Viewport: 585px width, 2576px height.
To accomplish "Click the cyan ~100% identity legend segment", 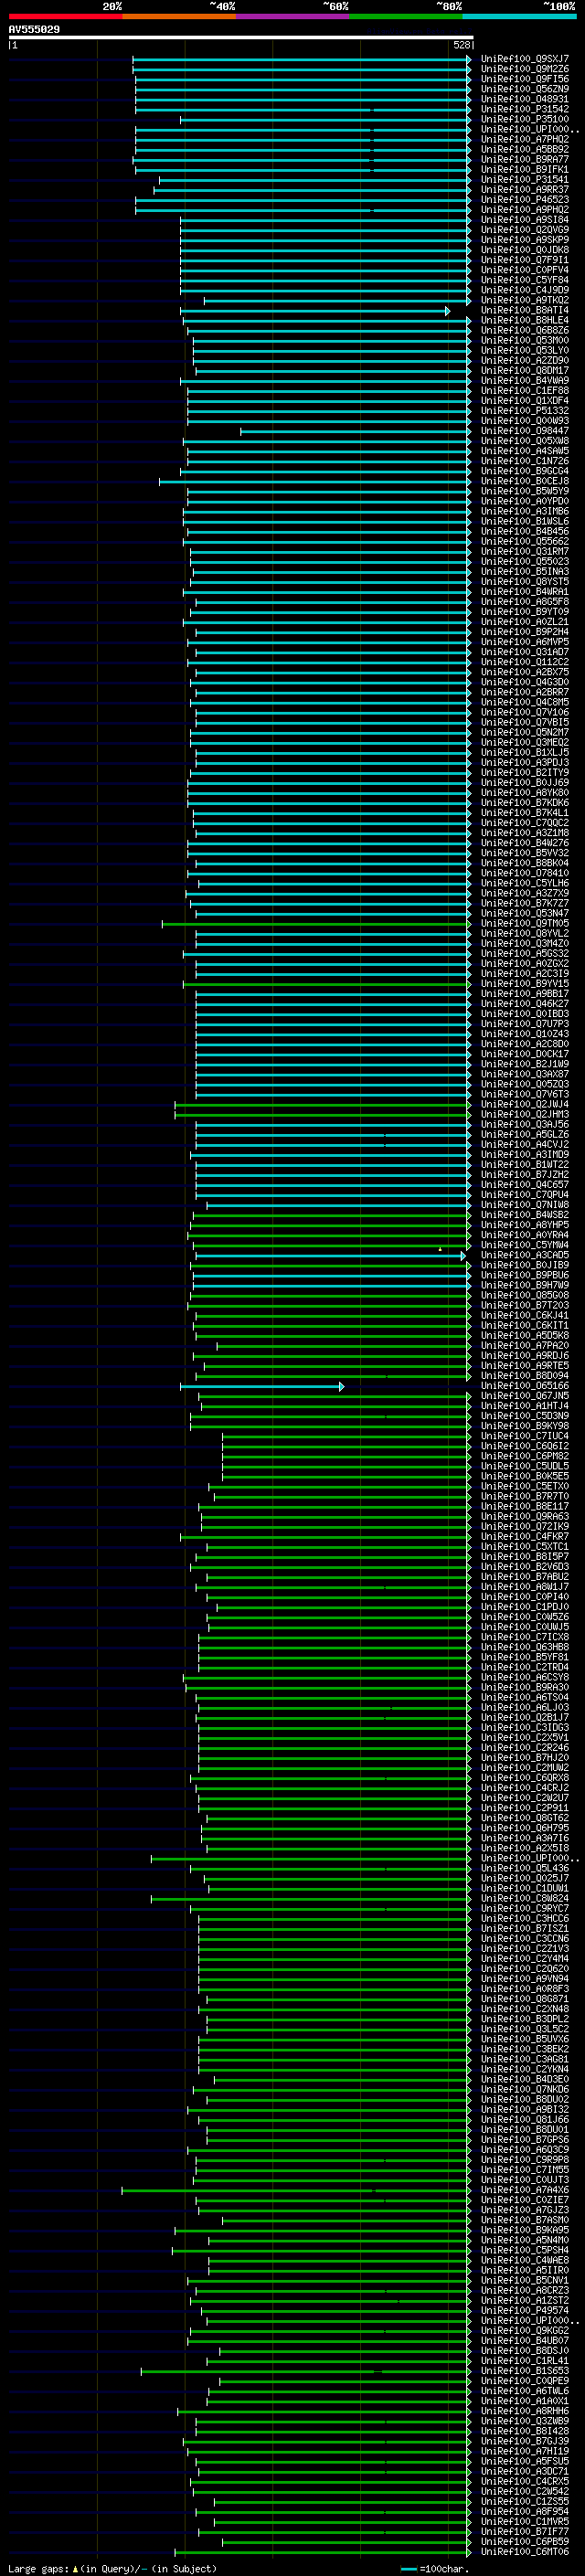I will [520, 16].
